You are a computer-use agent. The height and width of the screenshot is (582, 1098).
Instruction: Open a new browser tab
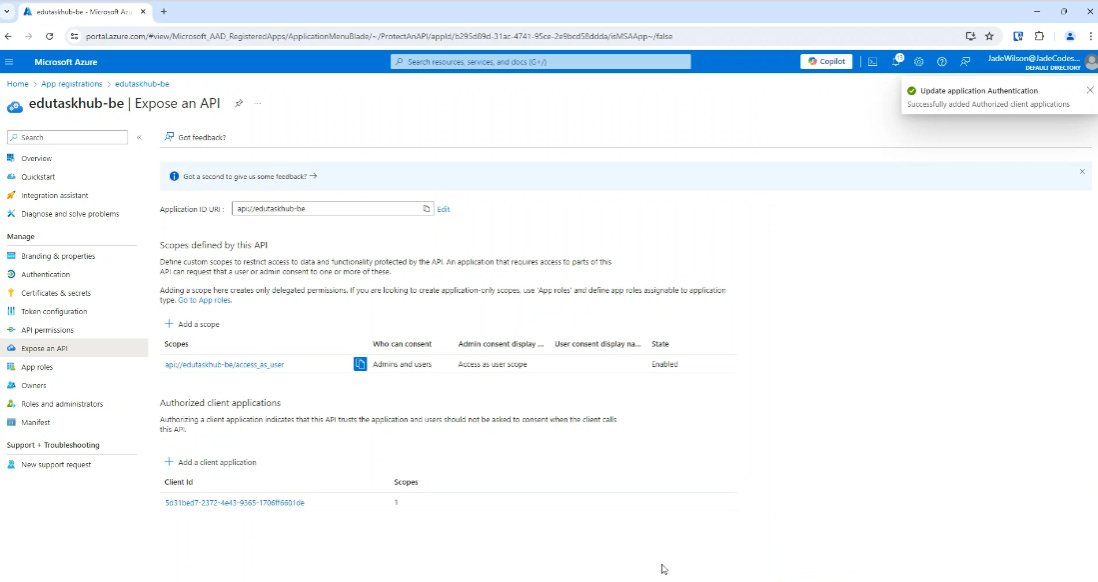coord(164,11)
